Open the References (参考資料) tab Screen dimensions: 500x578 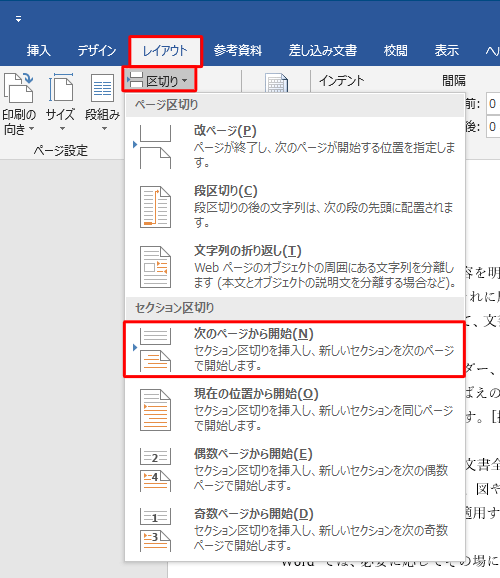[237, 51]
